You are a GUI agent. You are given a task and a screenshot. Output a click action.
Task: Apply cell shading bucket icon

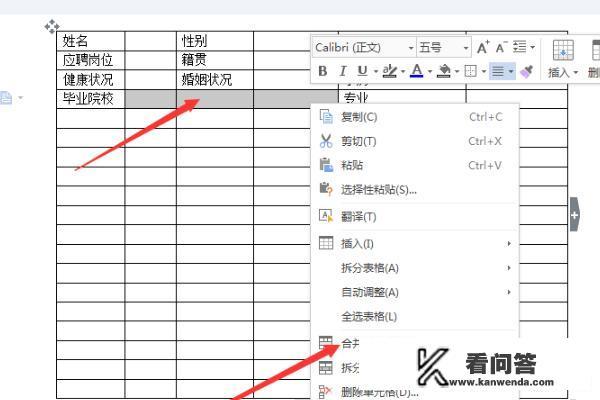click(443, 71)
